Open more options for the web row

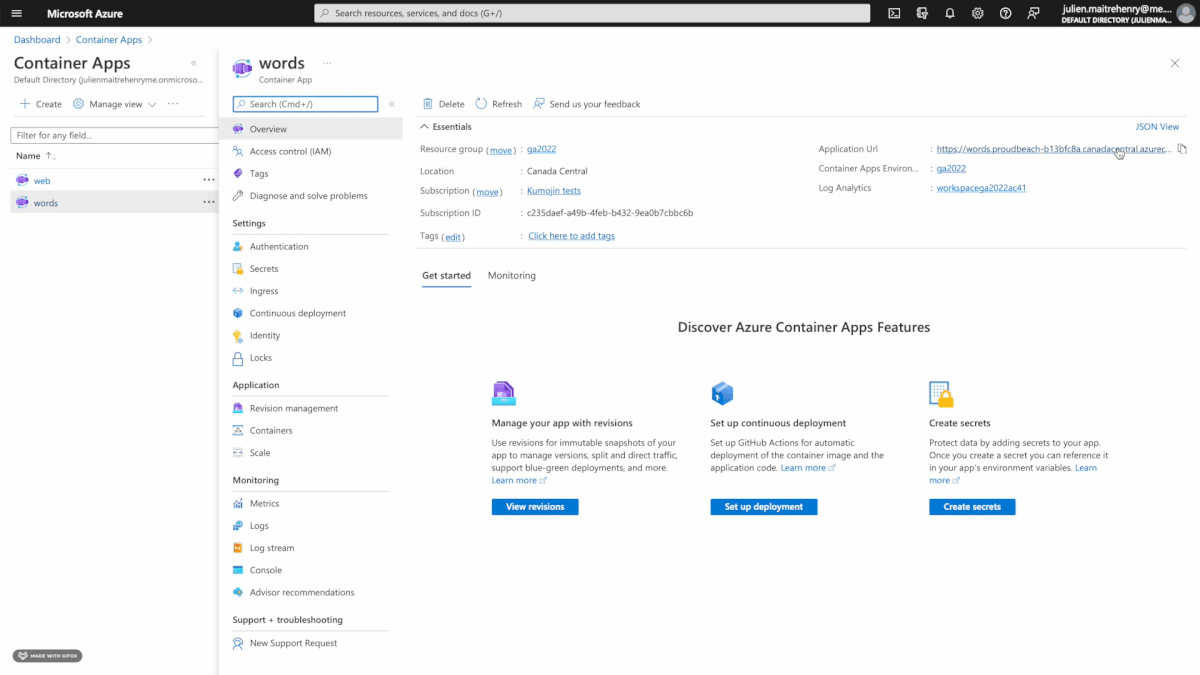(209, 180)
